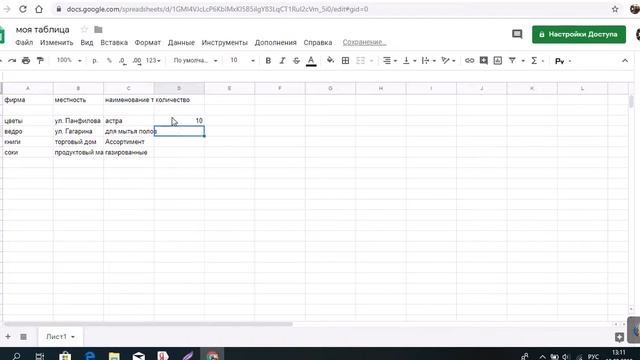Click the filter icon

[x=512, y=60]
